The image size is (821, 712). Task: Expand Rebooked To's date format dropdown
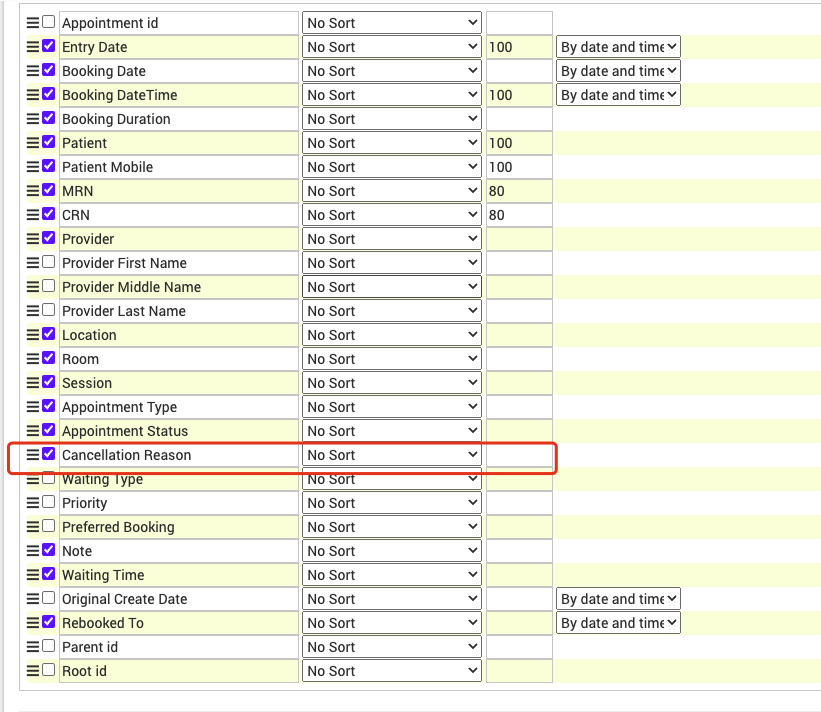[618, 623]
